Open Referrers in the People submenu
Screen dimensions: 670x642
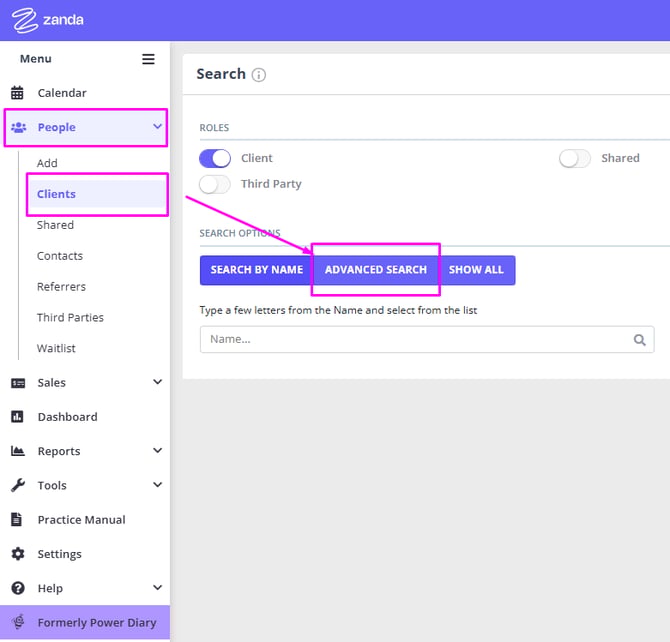click(x=61, y=287)
